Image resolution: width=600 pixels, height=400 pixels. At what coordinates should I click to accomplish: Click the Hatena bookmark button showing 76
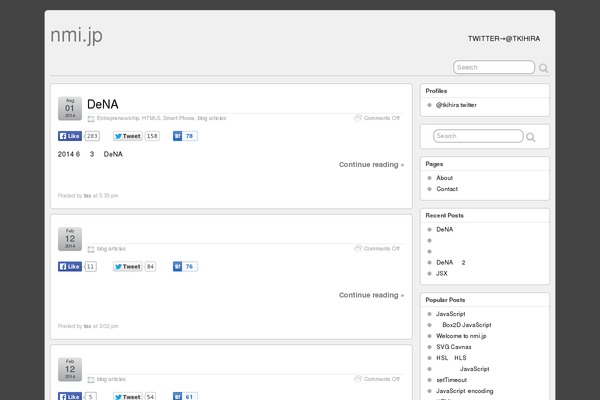tap(185, 266)
